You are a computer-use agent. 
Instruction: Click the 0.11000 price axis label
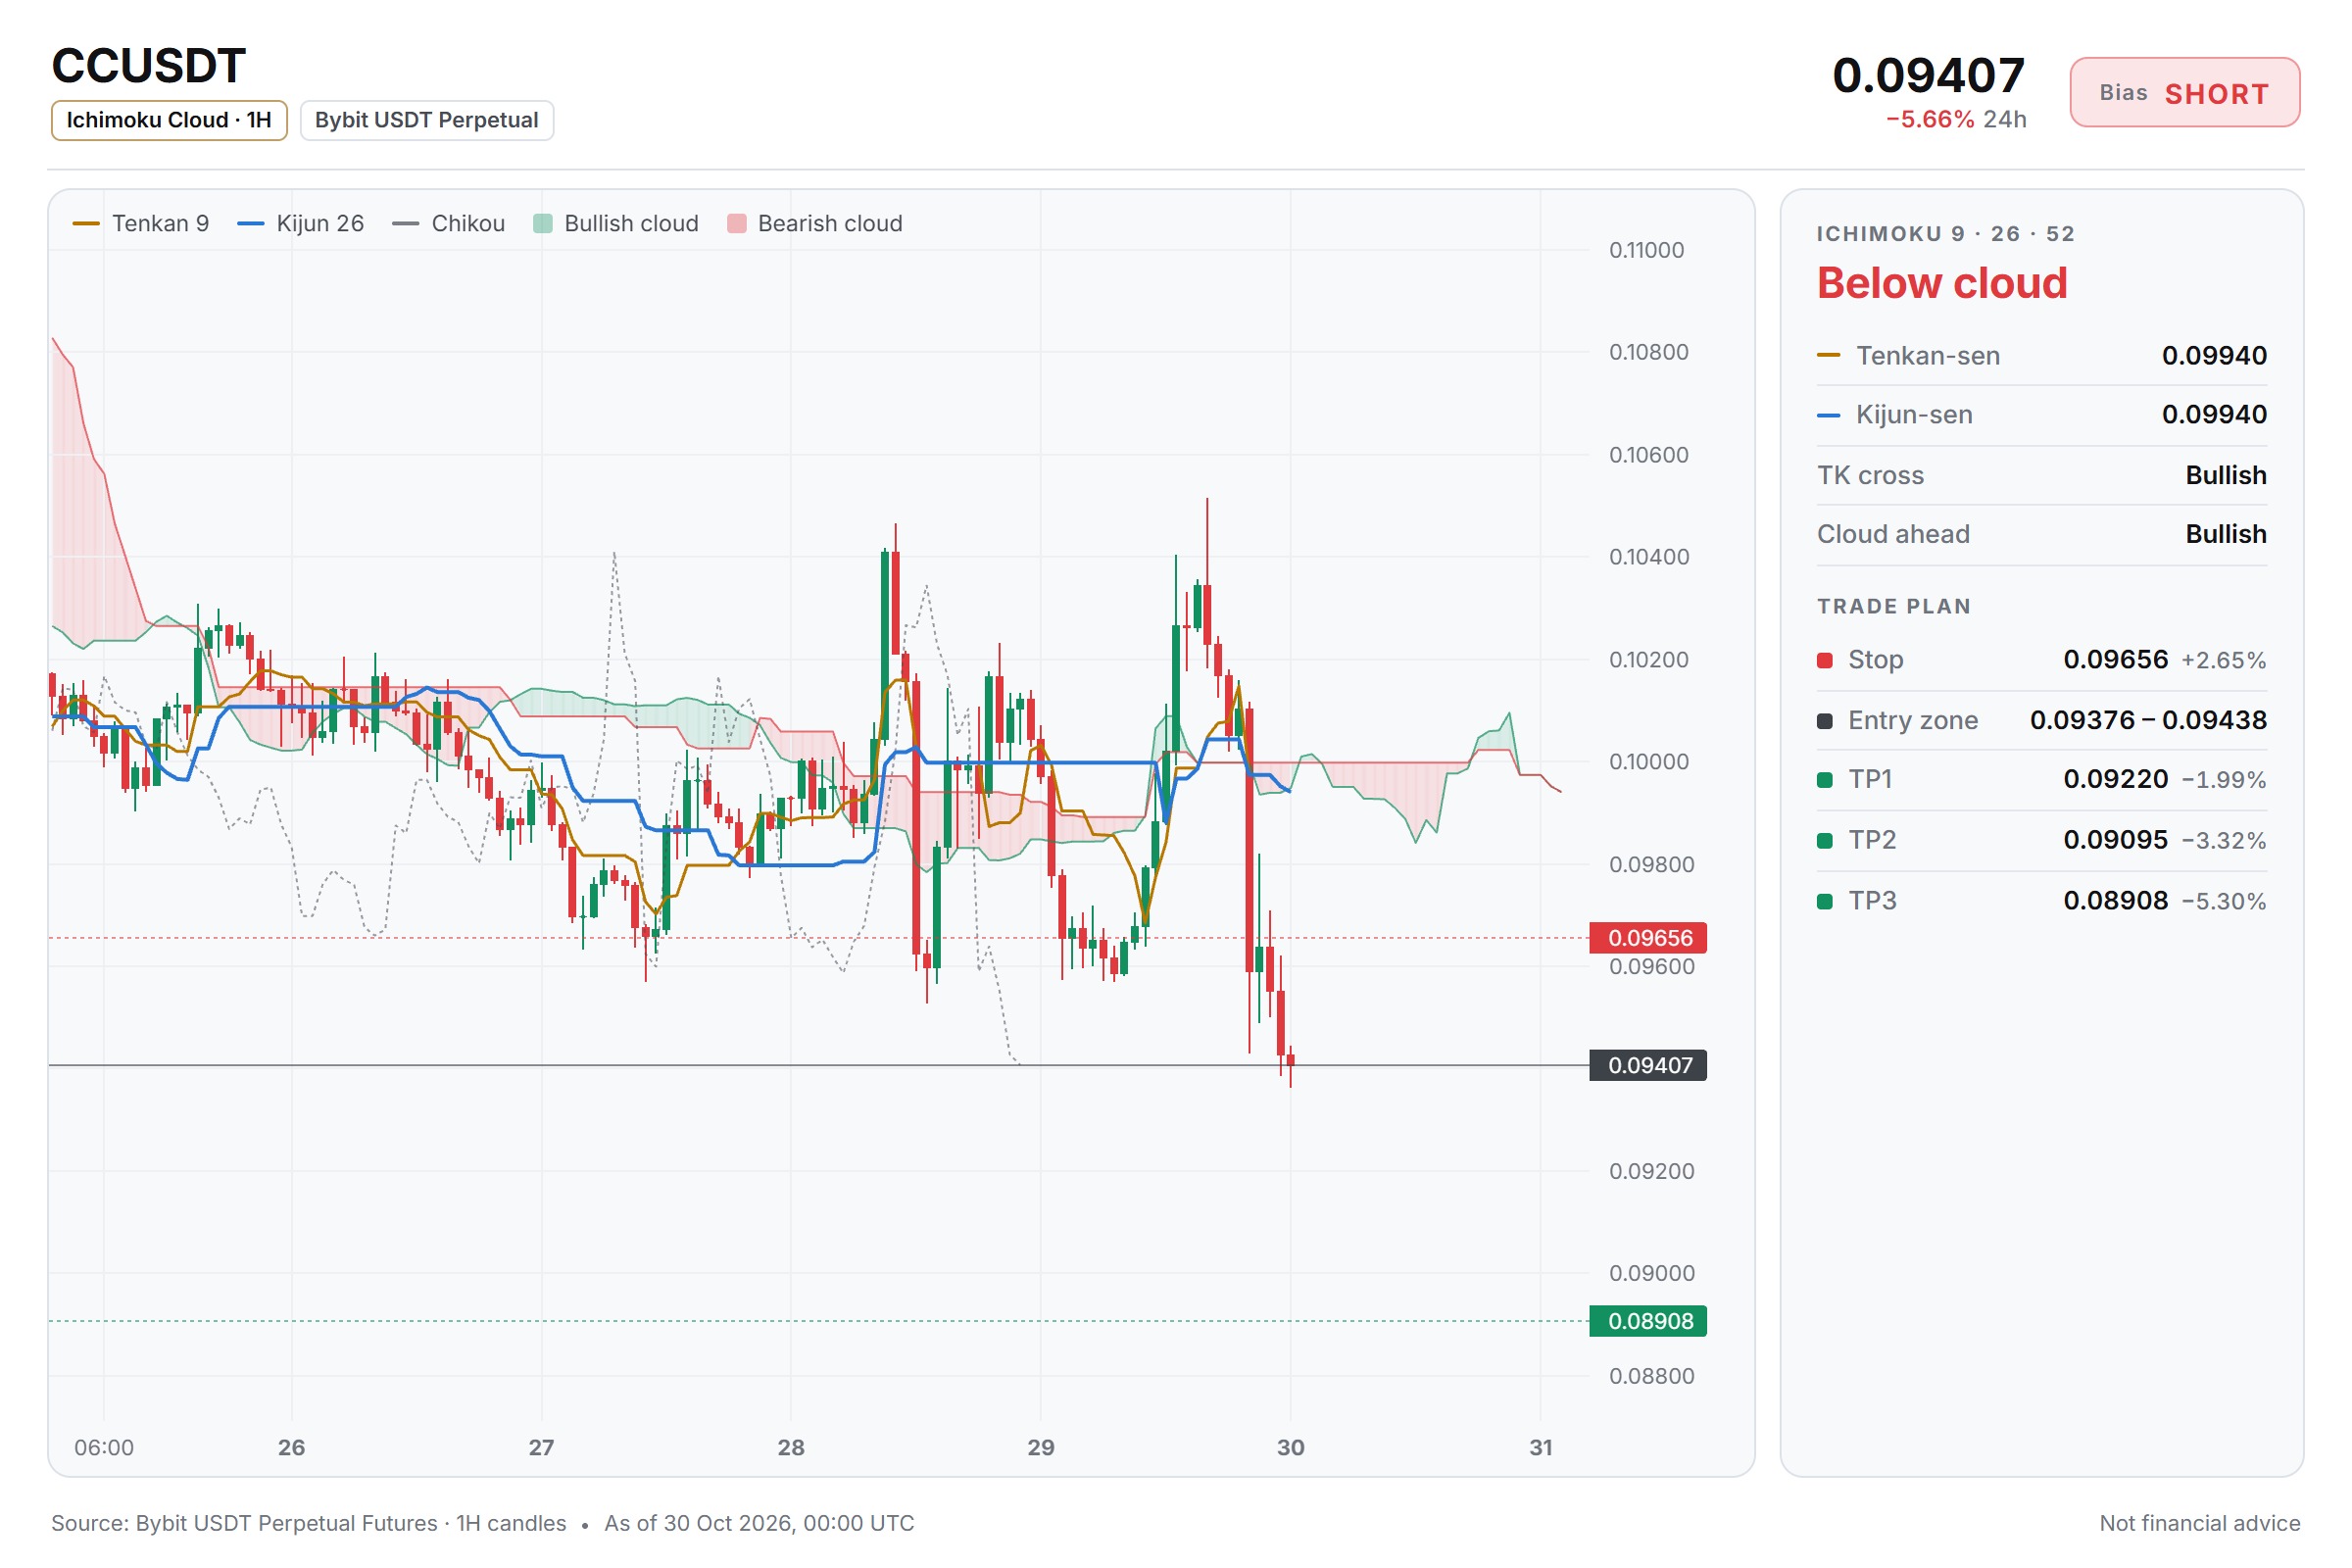tap(1646, 250)
